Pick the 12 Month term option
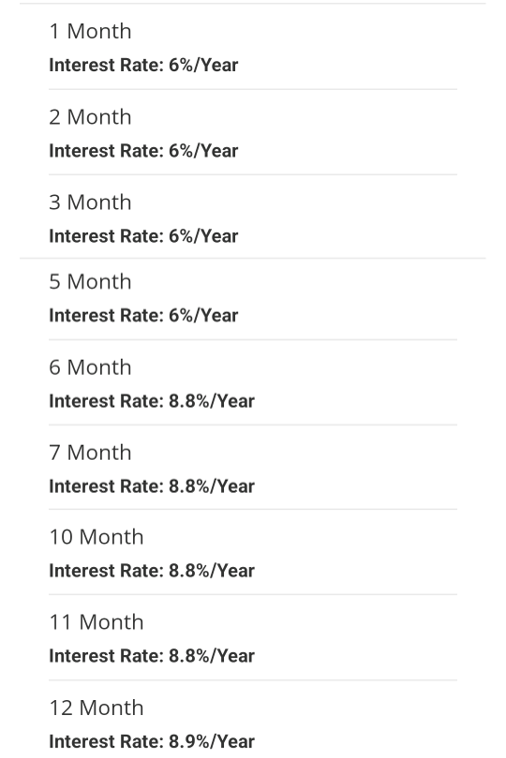The image size is (506, 758). click(x=253, y=719)
